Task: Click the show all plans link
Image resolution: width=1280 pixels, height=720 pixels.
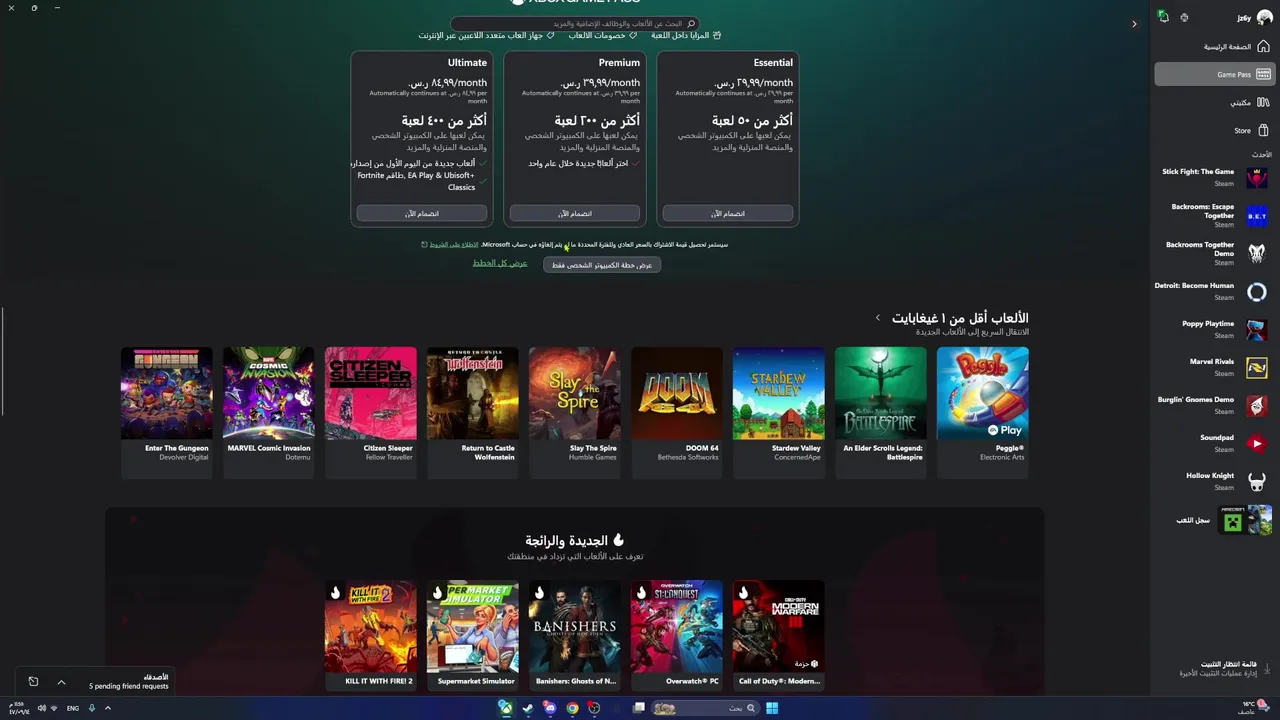Action: click(x=500, y=263)
